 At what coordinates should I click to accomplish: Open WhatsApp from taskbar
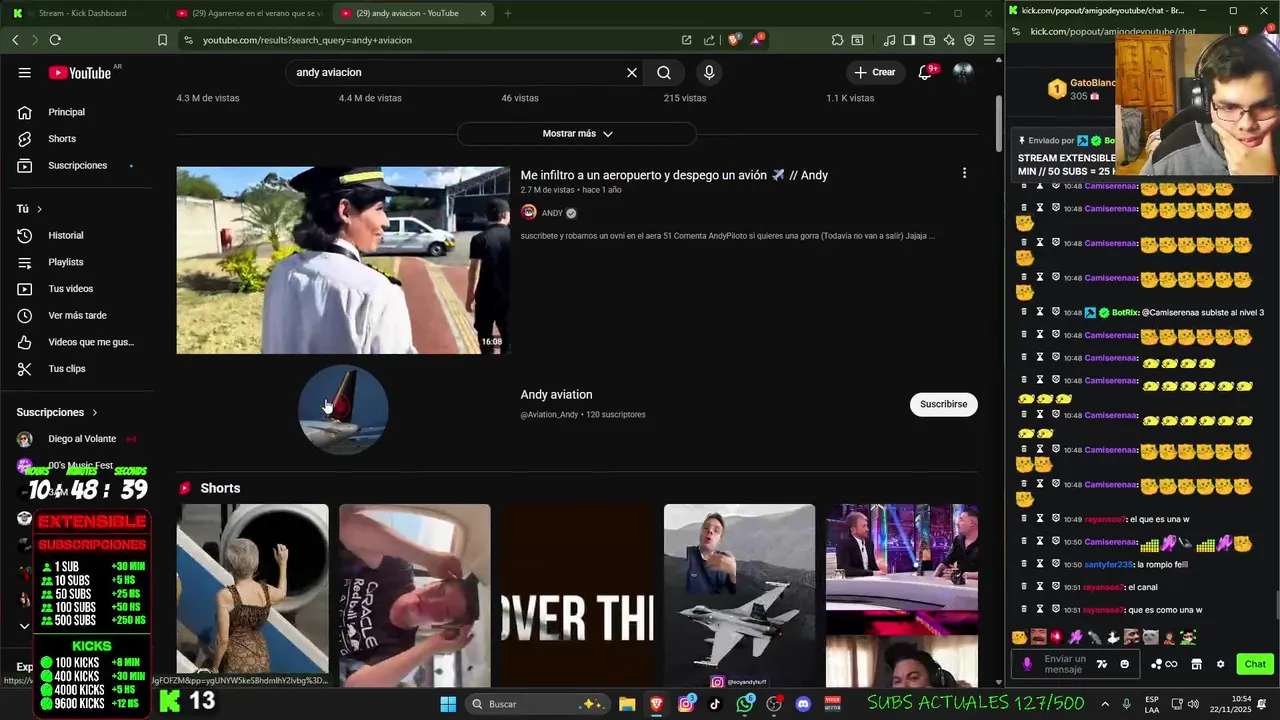pos(745,704)
